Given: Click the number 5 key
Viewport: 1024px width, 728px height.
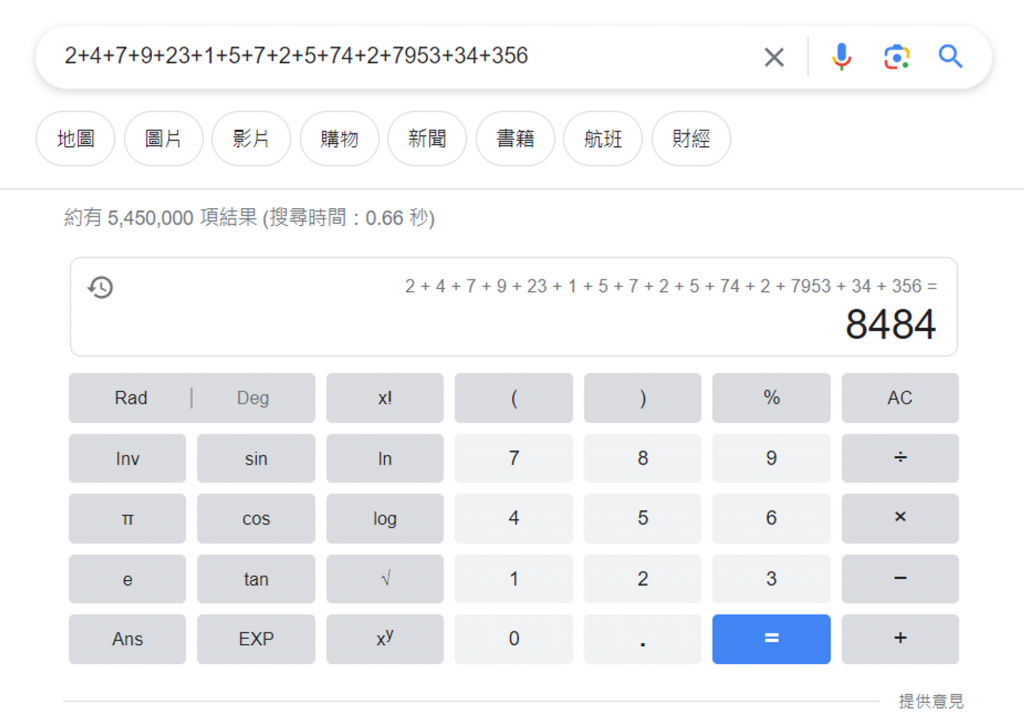Looking at the screenshot, I should [x=643, y=518].
